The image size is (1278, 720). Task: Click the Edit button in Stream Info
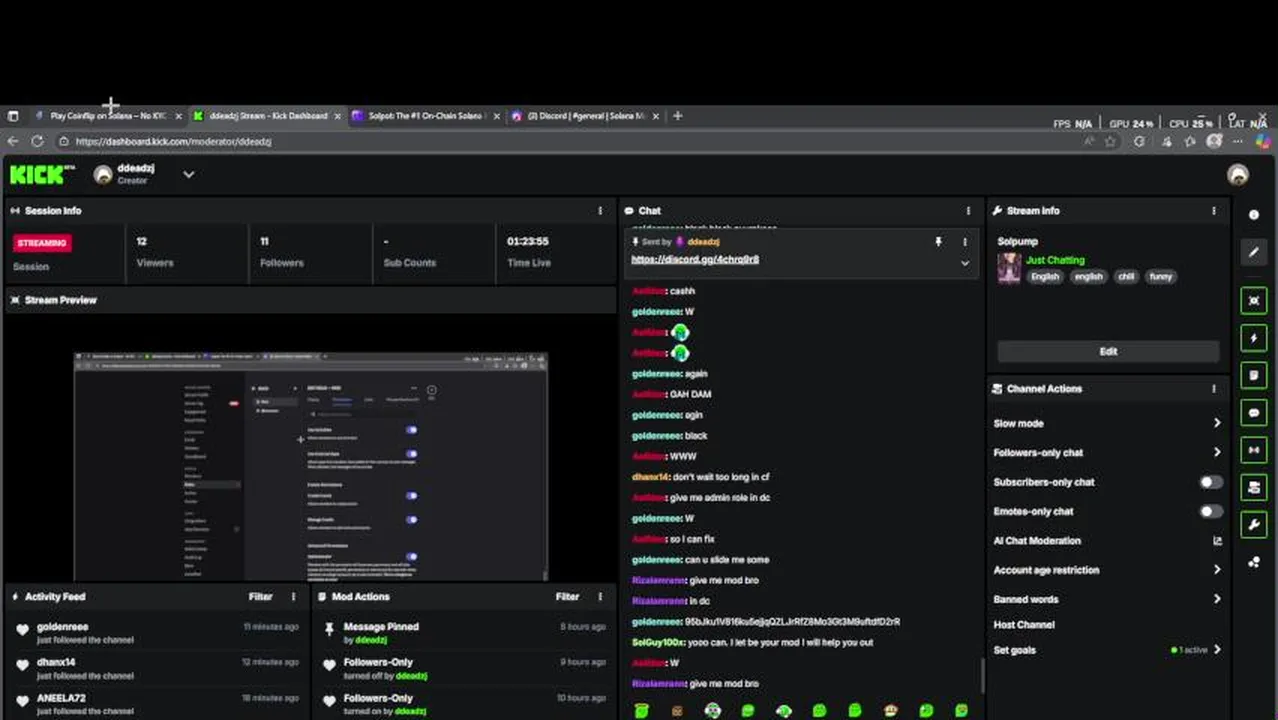click(x=1108, y=352)
